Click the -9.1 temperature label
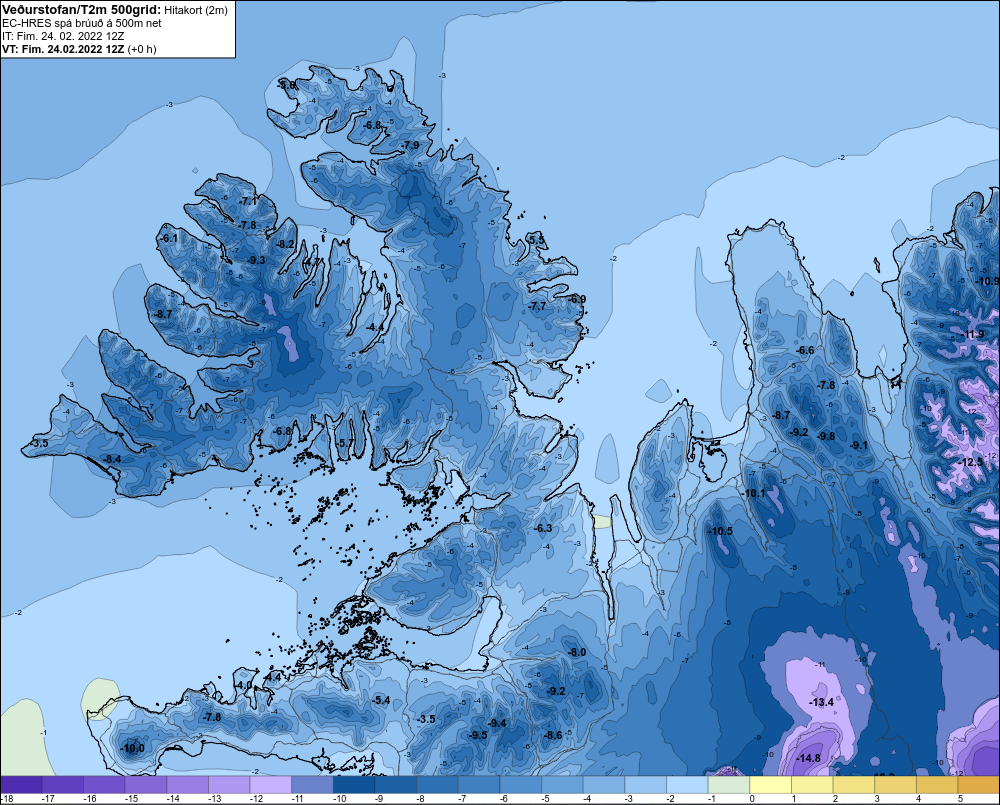This screenshot has width=1000, height=805. click(x=858, y=445)
